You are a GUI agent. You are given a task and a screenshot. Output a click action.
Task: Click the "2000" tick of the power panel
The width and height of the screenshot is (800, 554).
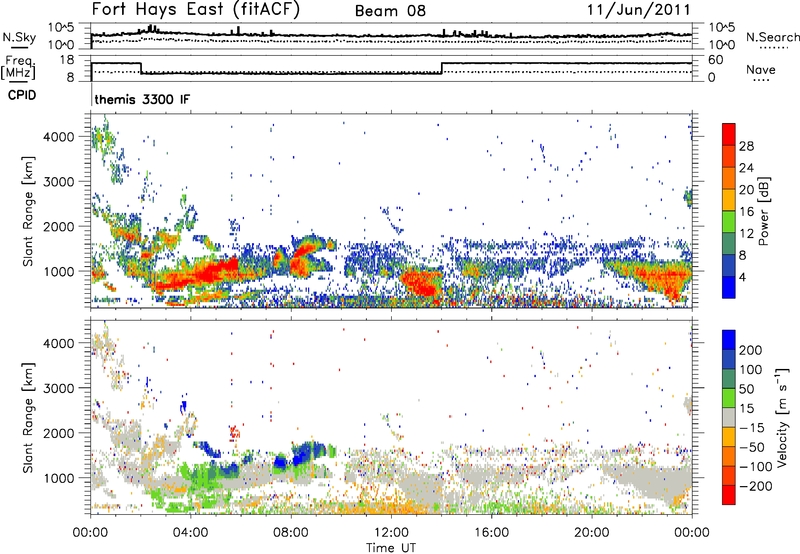tap(59, 226)
